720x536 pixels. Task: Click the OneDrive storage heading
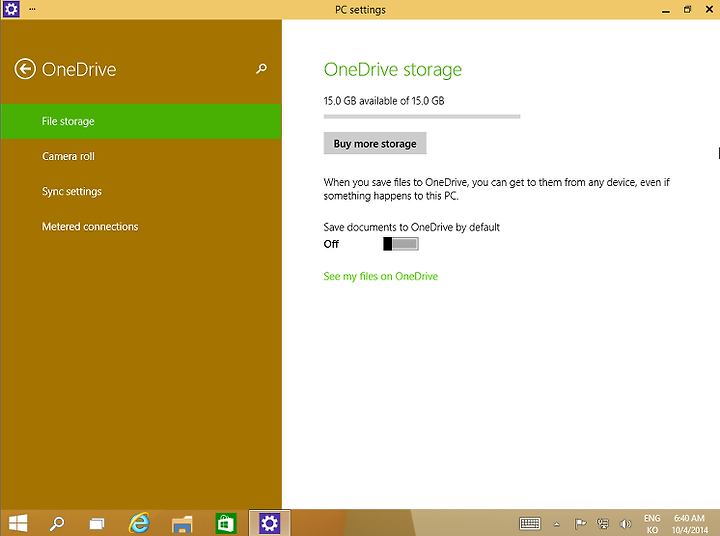393,69
